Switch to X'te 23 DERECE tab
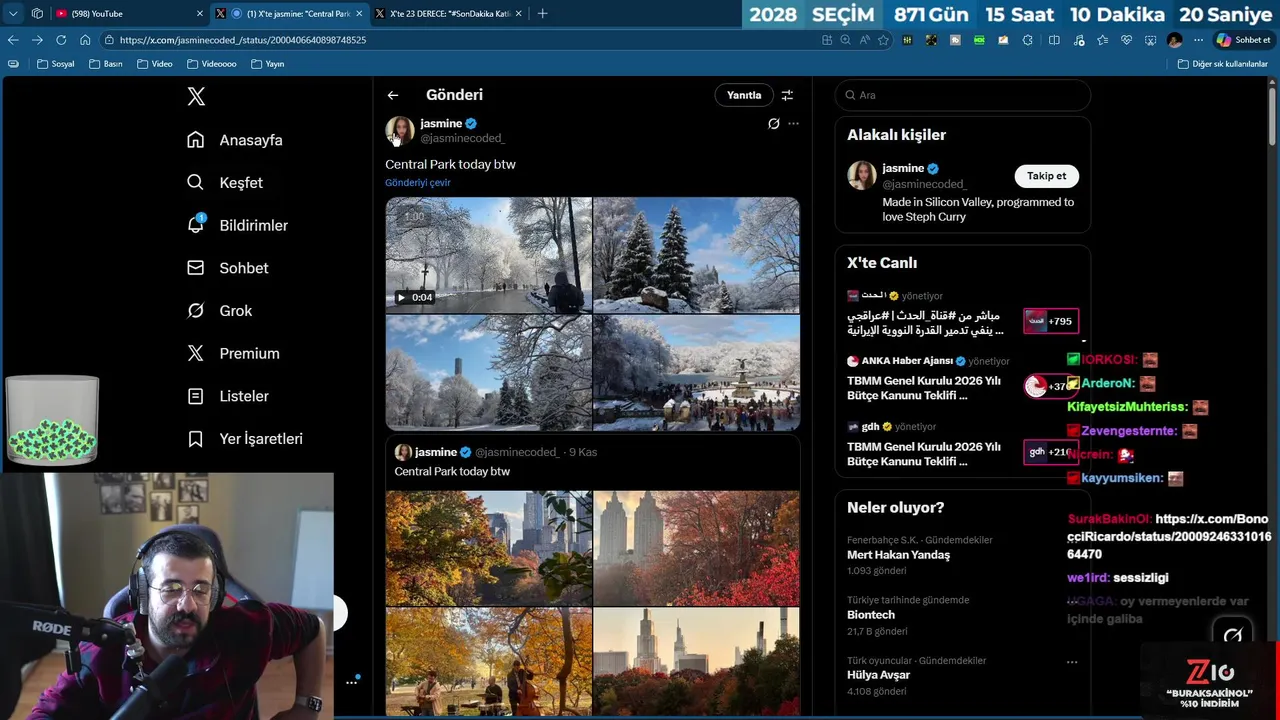Viewport: 1280px width, 720px height. pos(448,13)
